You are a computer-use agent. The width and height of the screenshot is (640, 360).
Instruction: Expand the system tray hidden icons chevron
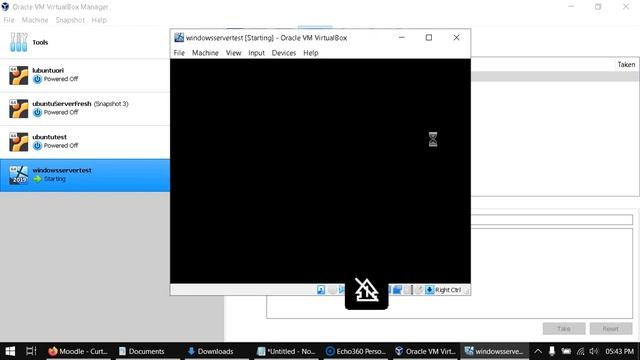pyautogui.click(x=538, y=351)
